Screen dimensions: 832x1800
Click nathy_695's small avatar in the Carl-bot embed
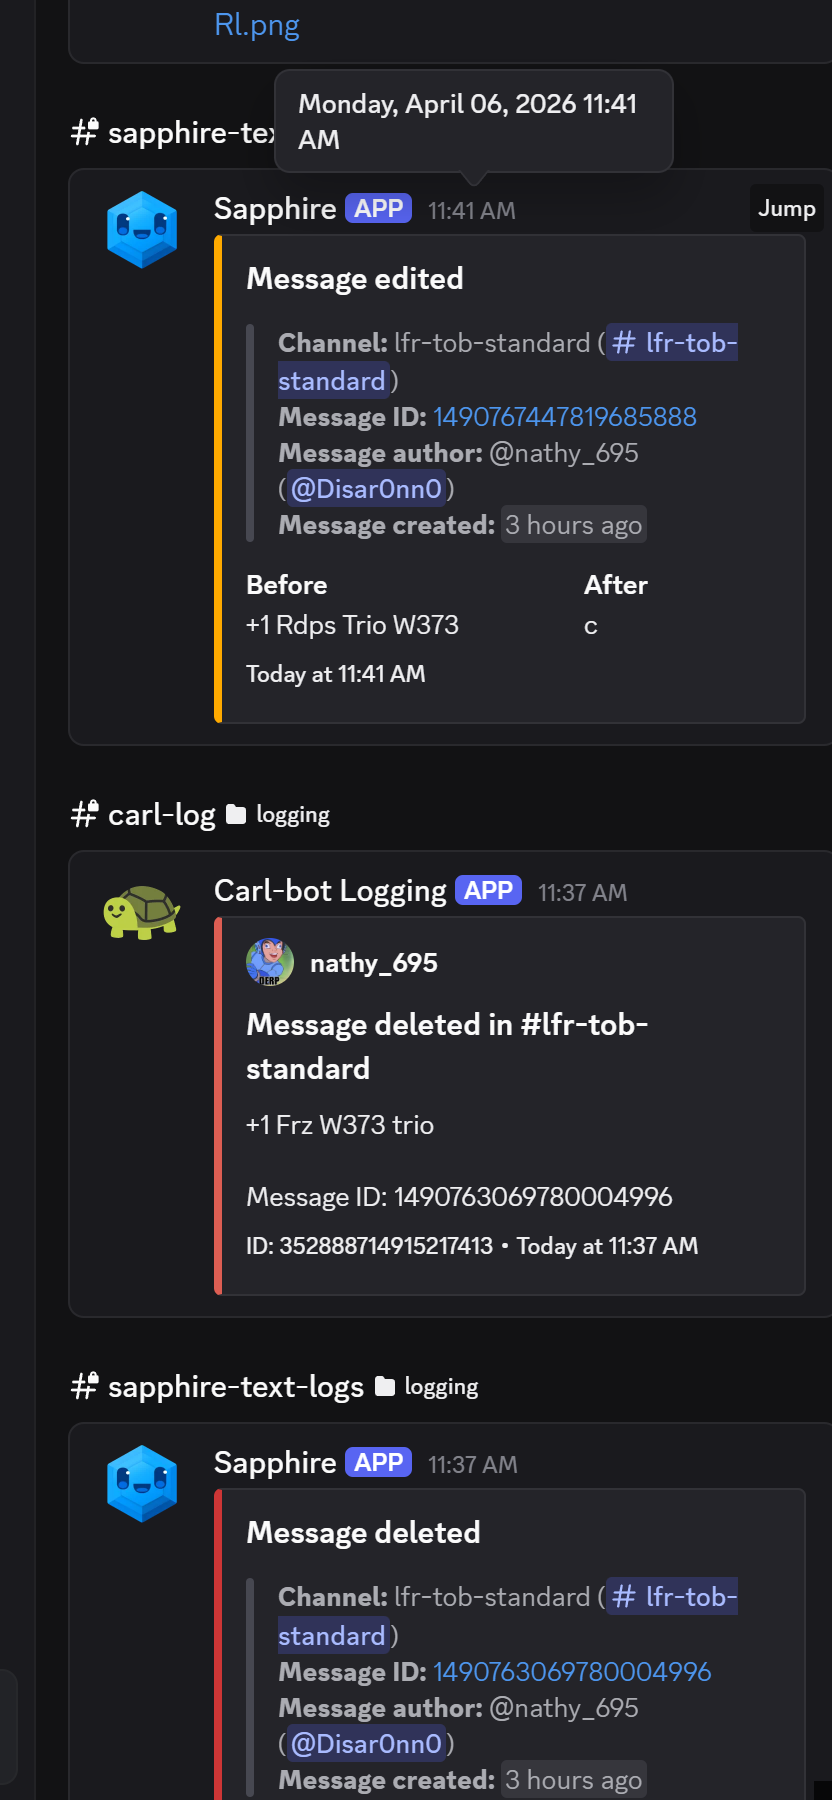[x=269, y=962]
